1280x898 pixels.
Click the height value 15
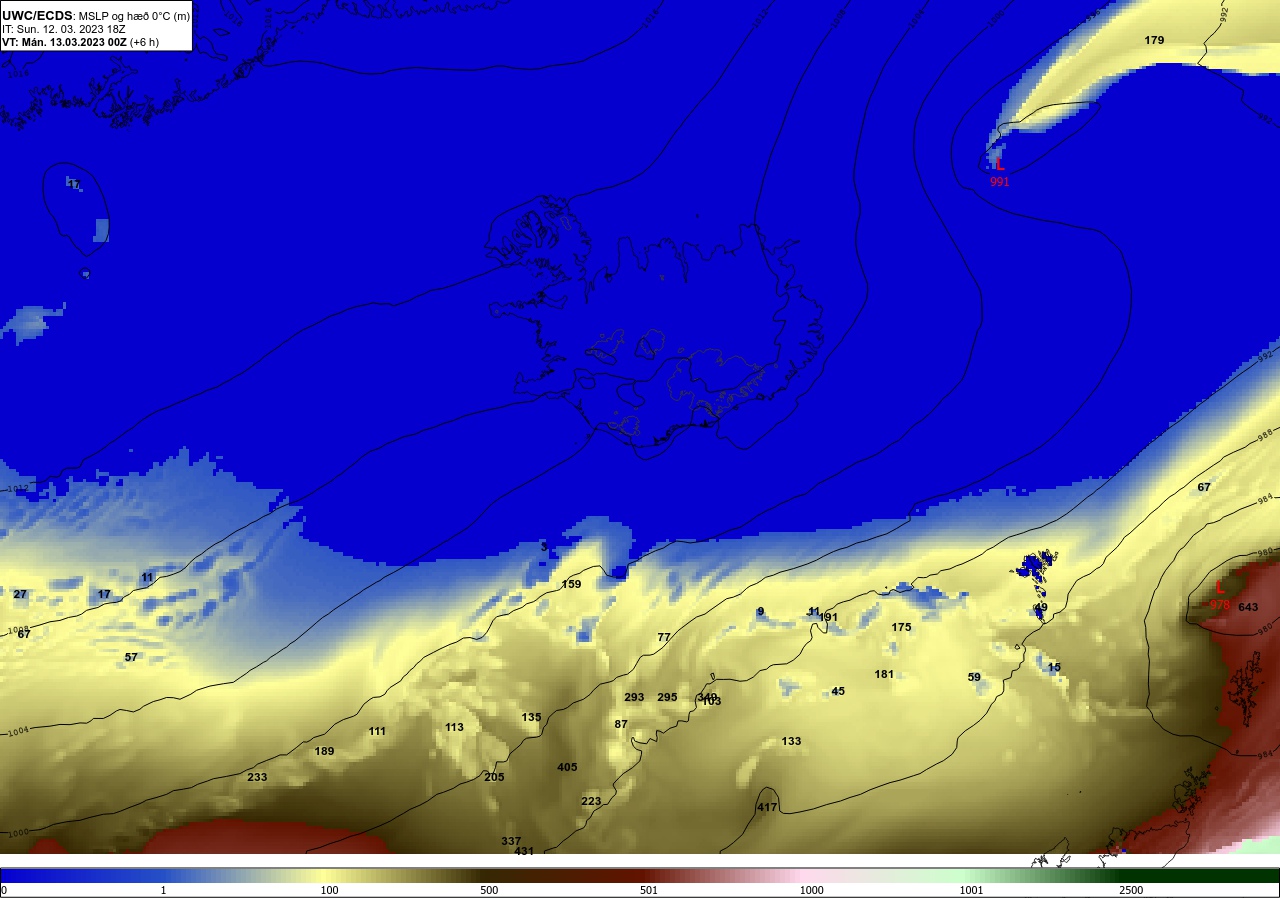click(x=1054, y=667)
